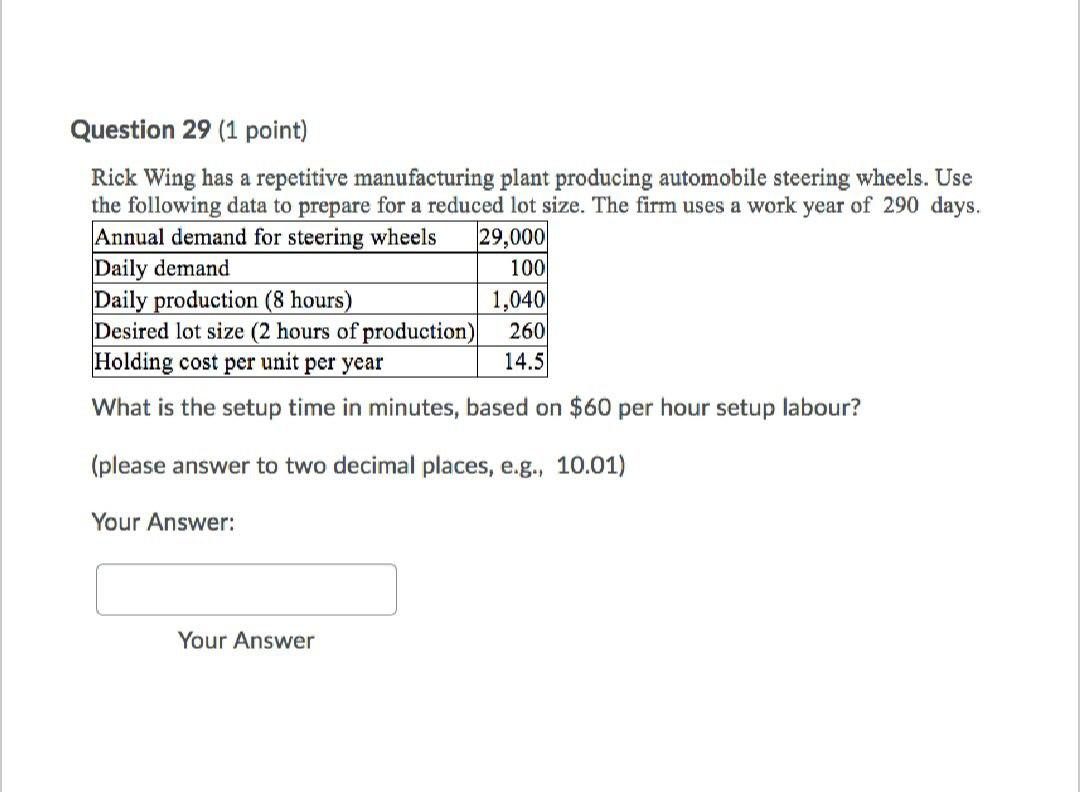The height and width of the screenshot is (792, 1080).
Task: Click the Your Answer text below the box
Action: (245, 641)
